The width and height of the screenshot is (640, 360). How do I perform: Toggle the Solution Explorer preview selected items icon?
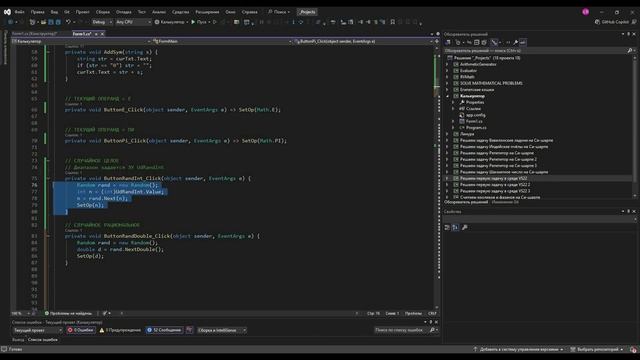coord(523,42)
